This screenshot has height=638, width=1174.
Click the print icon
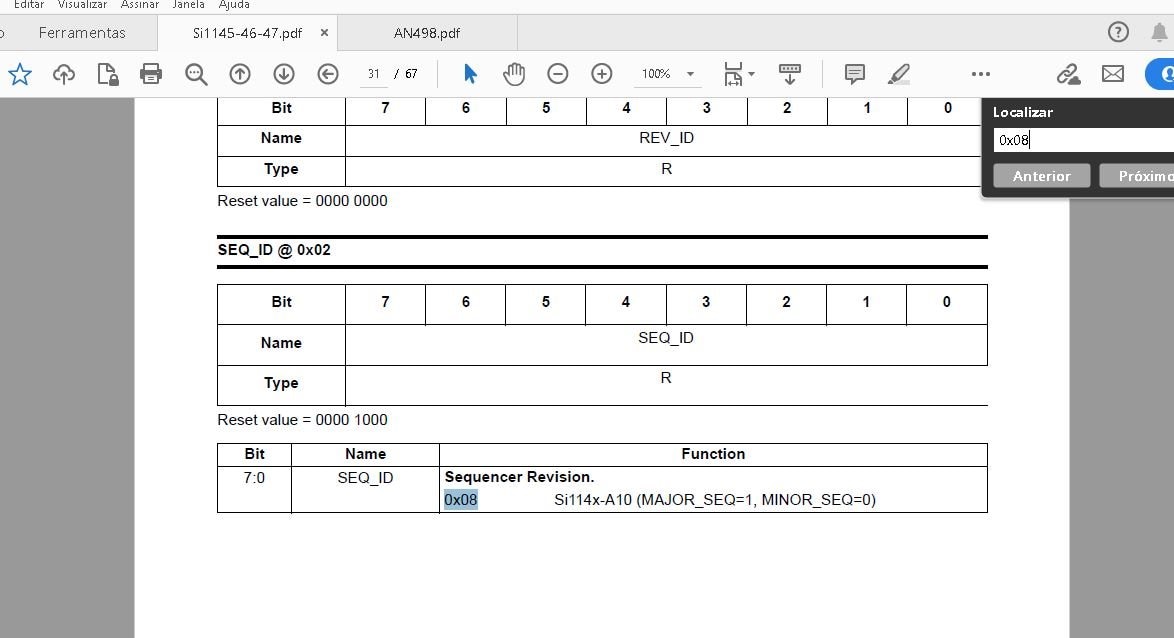click(151, 73)
